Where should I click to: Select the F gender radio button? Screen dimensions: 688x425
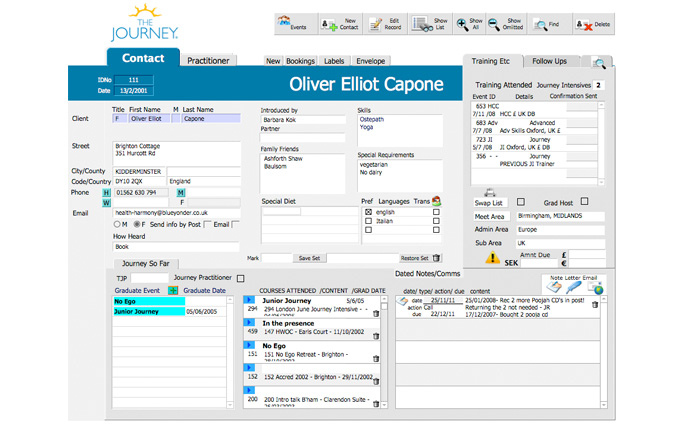coord(137,224)
